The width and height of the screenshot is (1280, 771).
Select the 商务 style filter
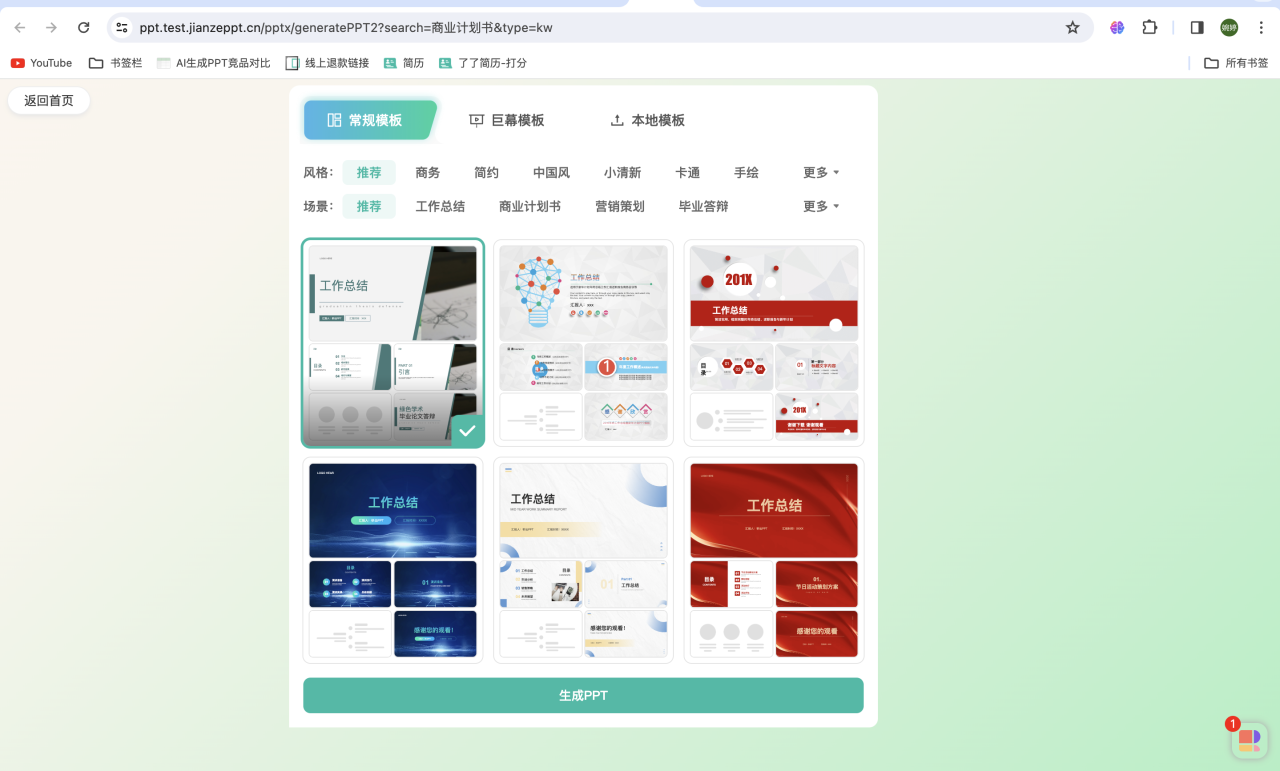[428, 173]
